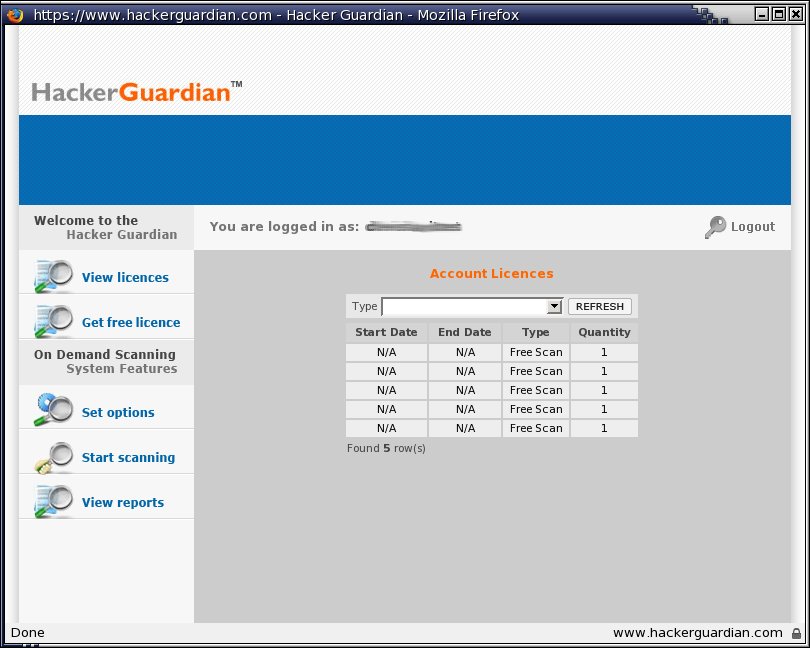This screenshot has width=810, height=648.
Task: Click the View reports magnifier icon
Action: coord(54,501)
